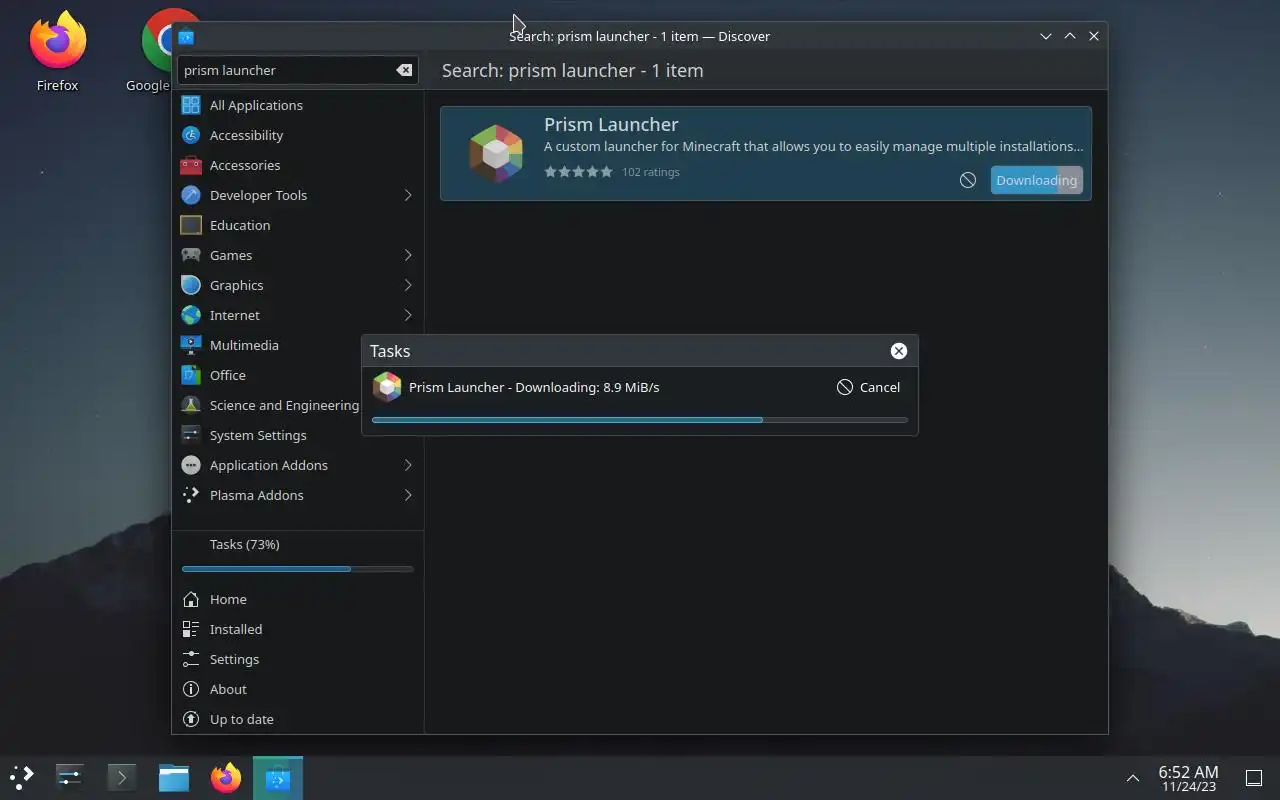Open the file manager from the taskbar

(174, 777)
